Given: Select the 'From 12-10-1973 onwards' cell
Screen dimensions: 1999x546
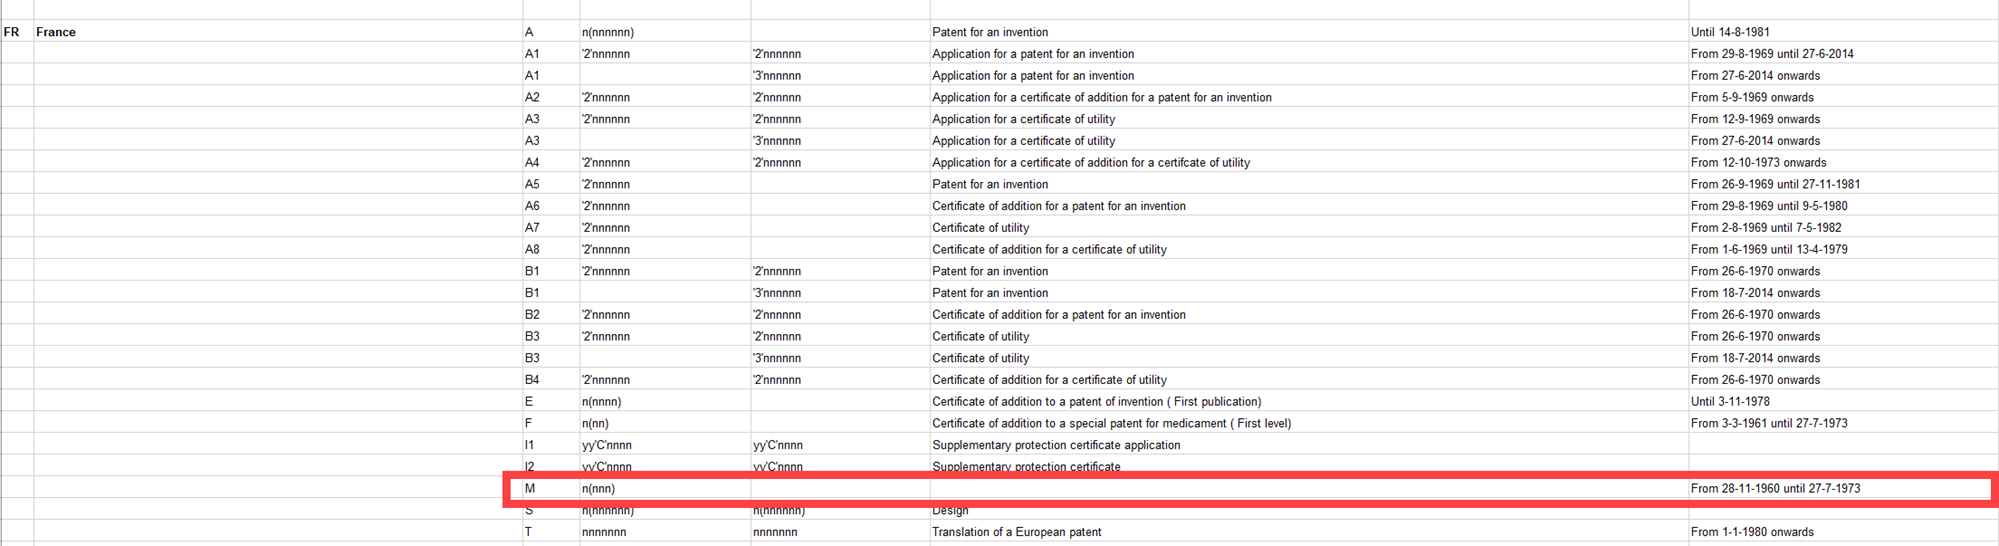Looking at the screenshot, I should (1758, 163).
